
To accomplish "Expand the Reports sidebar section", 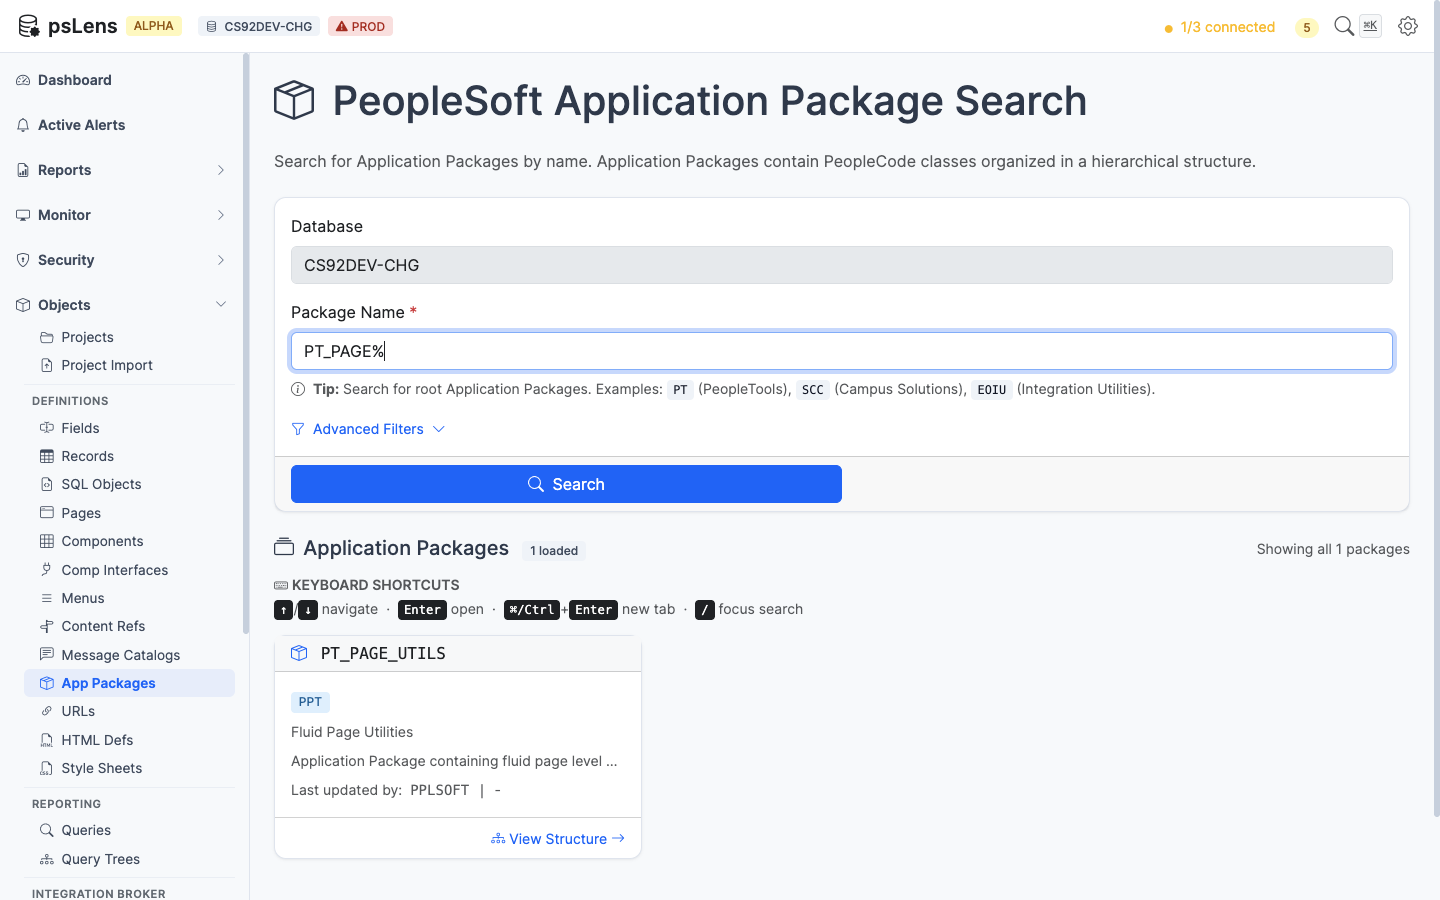I will pyautogui.click(x=122, y=170).
